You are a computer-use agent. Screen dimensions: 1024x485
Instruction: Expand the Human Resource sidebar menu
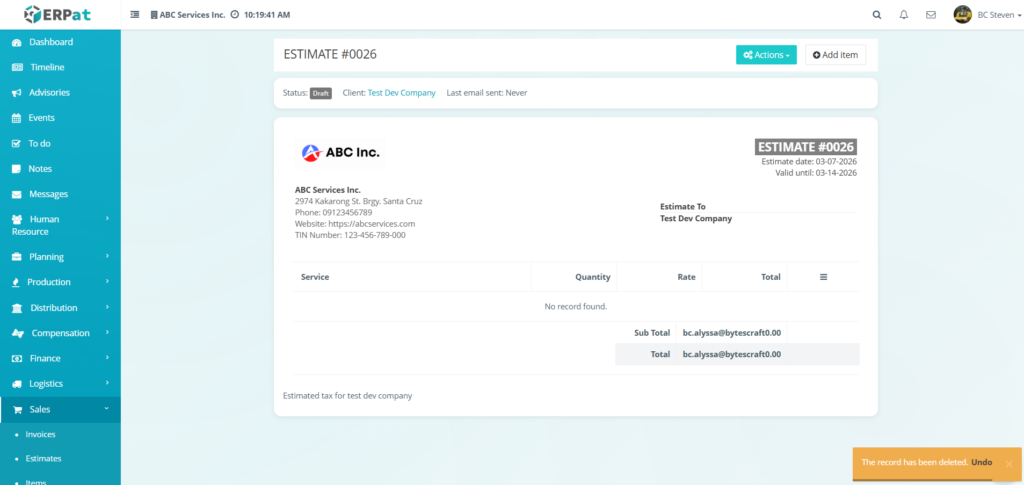coord(60,225)
